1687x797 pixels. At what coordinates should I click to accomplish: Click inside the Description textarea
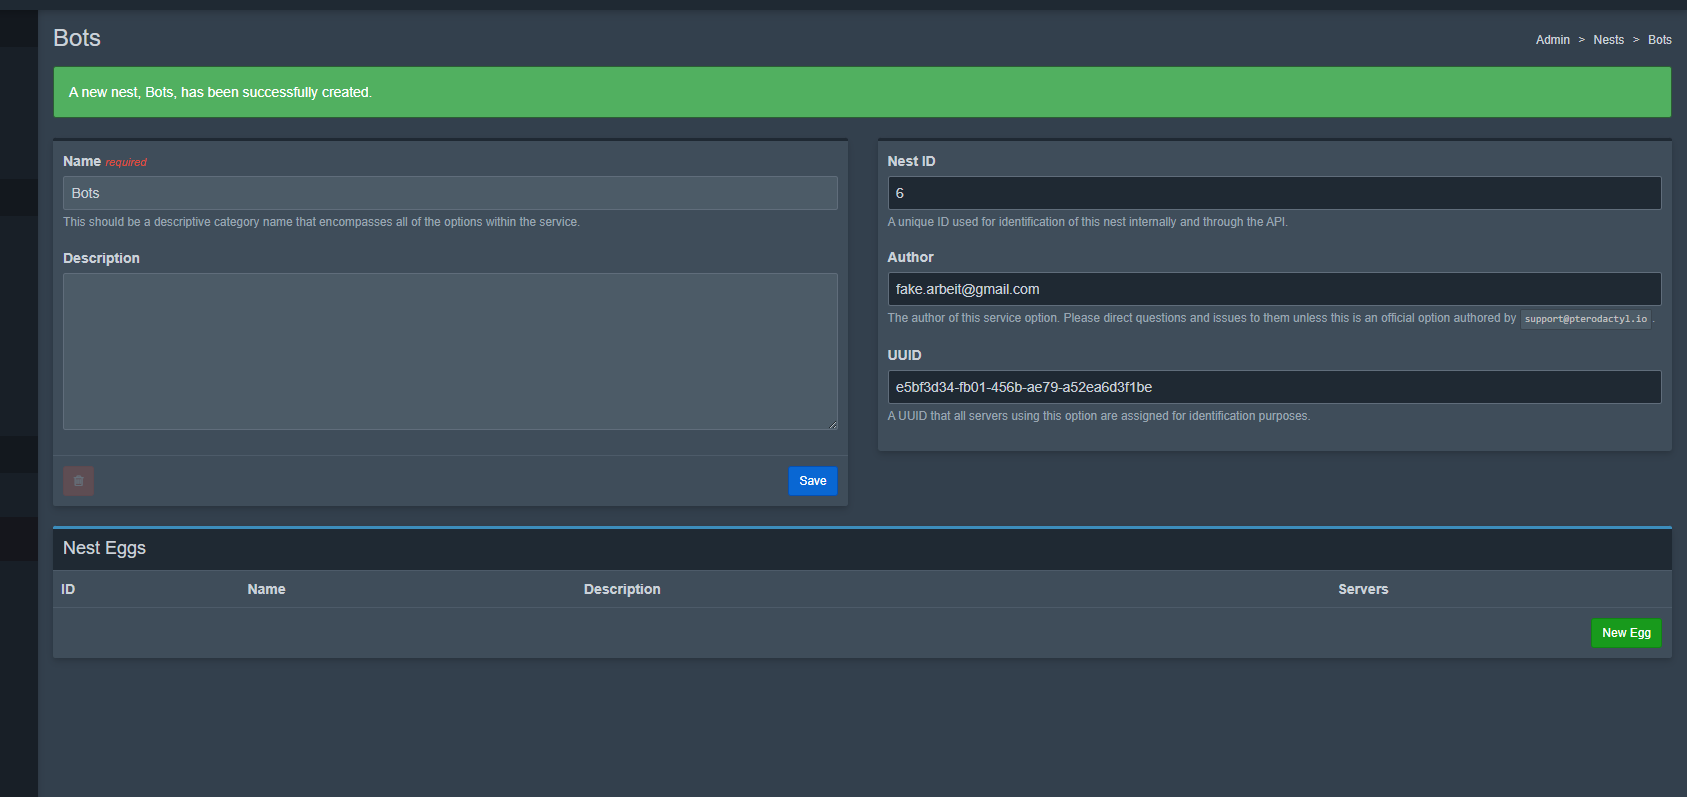coord(450,351)
